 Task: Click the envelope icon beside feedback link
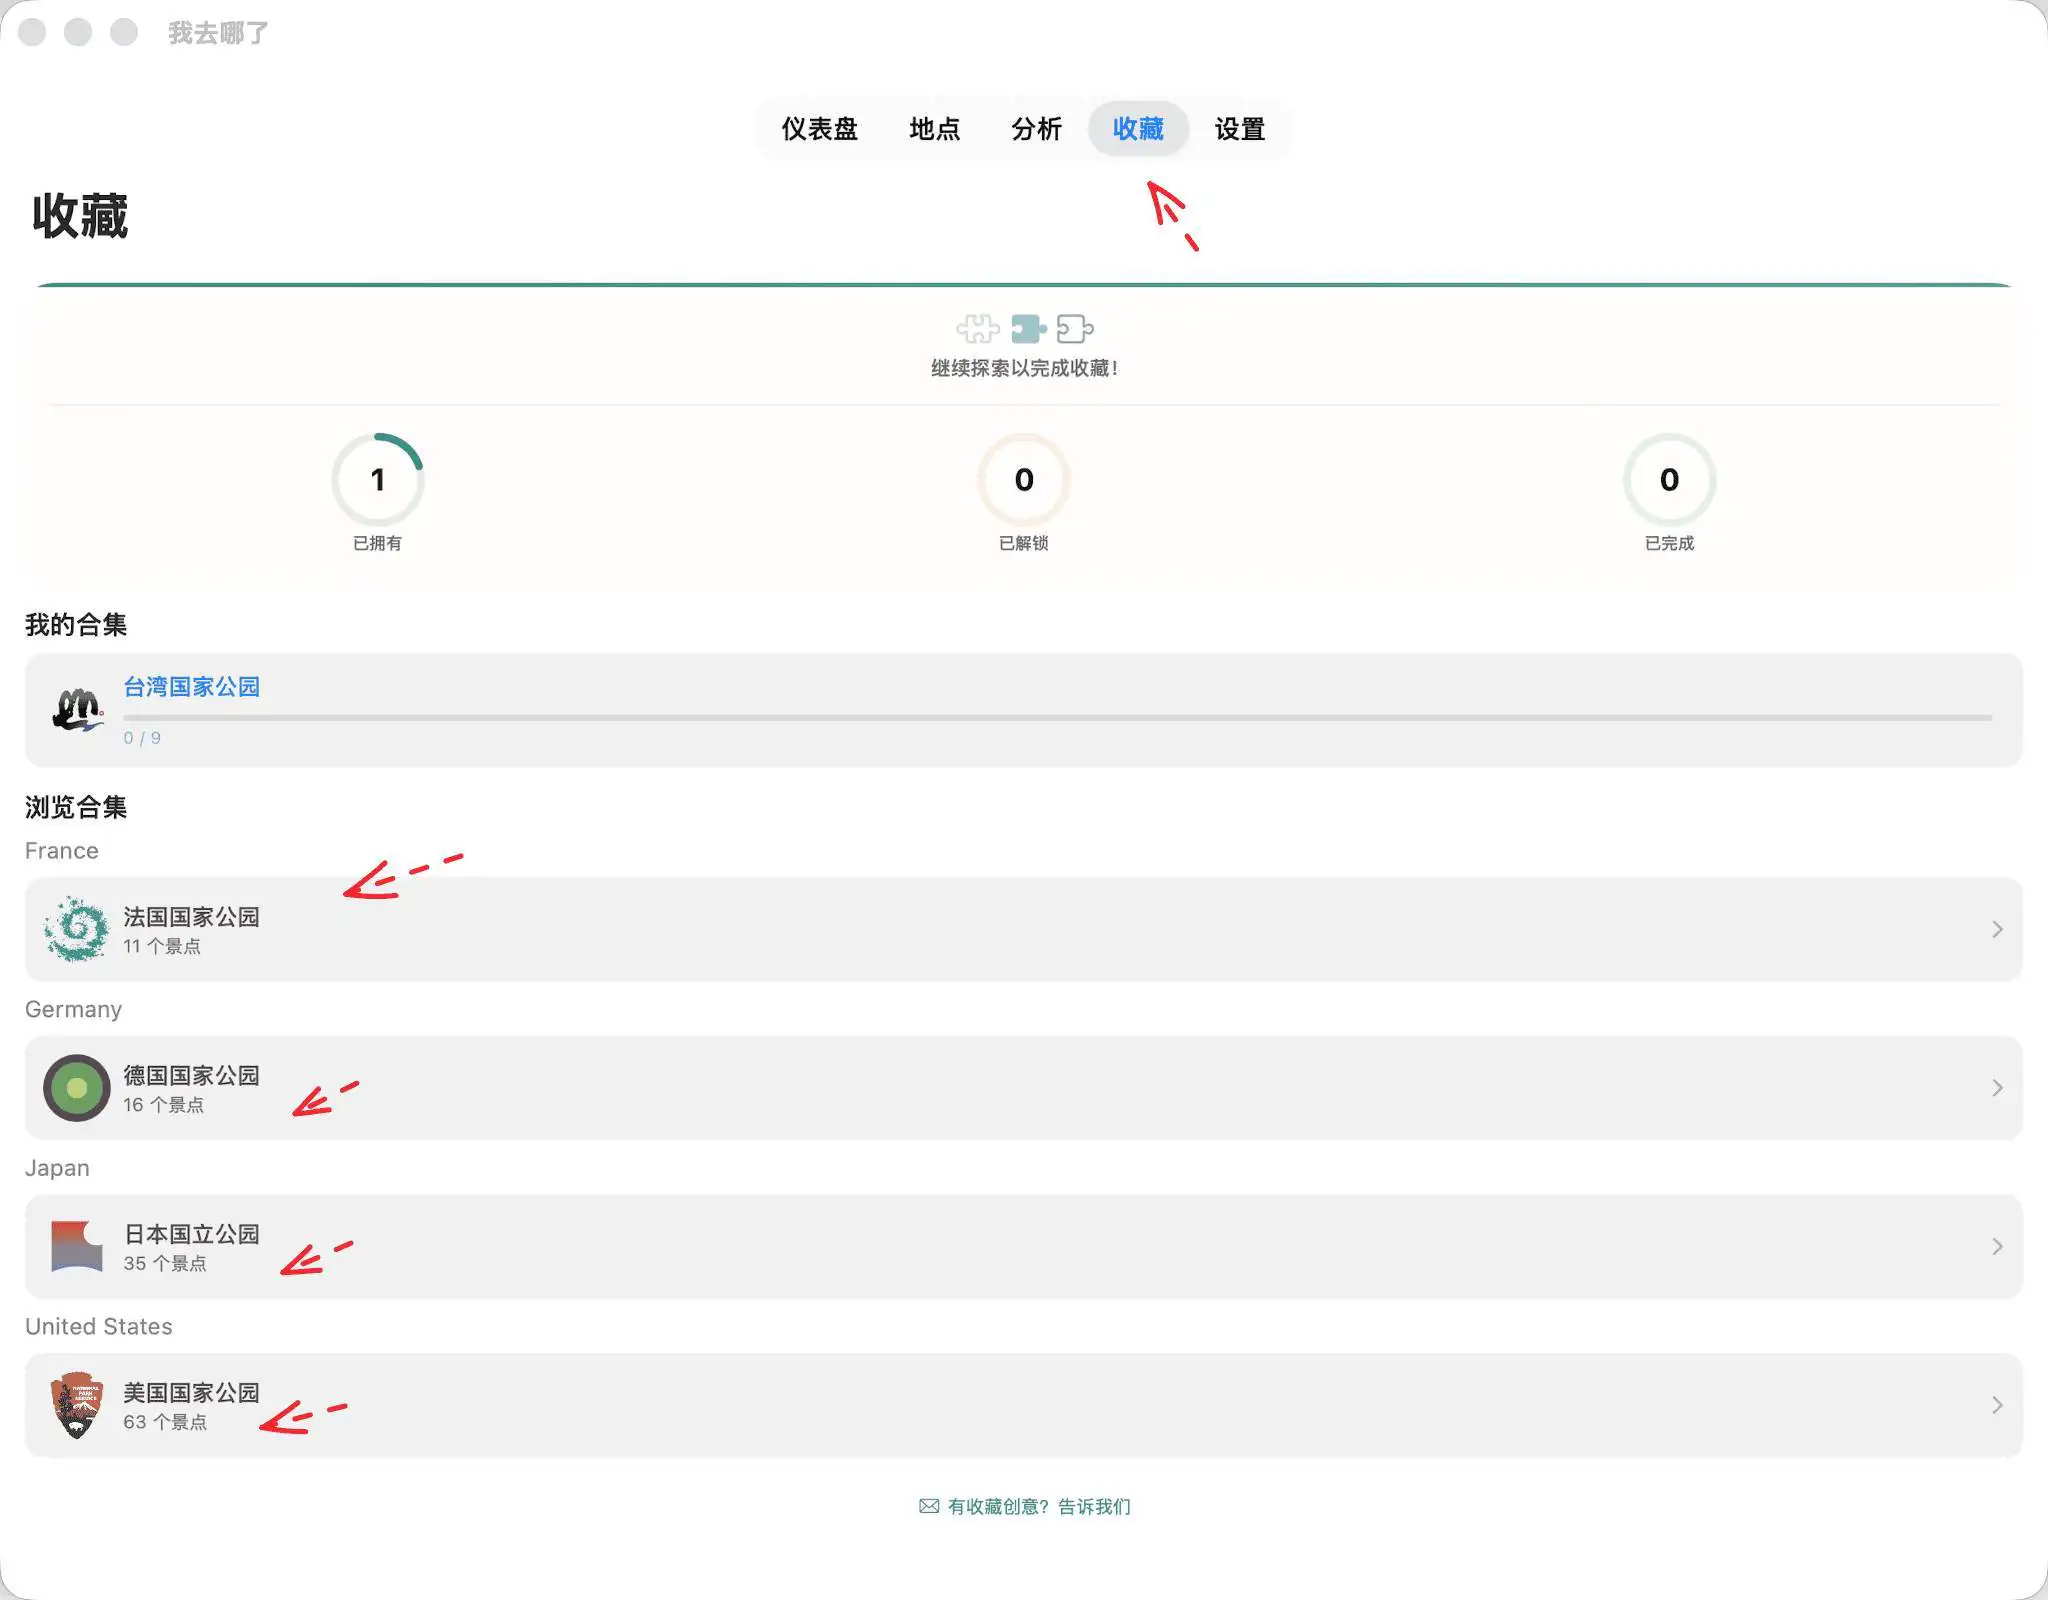pos(929,1506)
